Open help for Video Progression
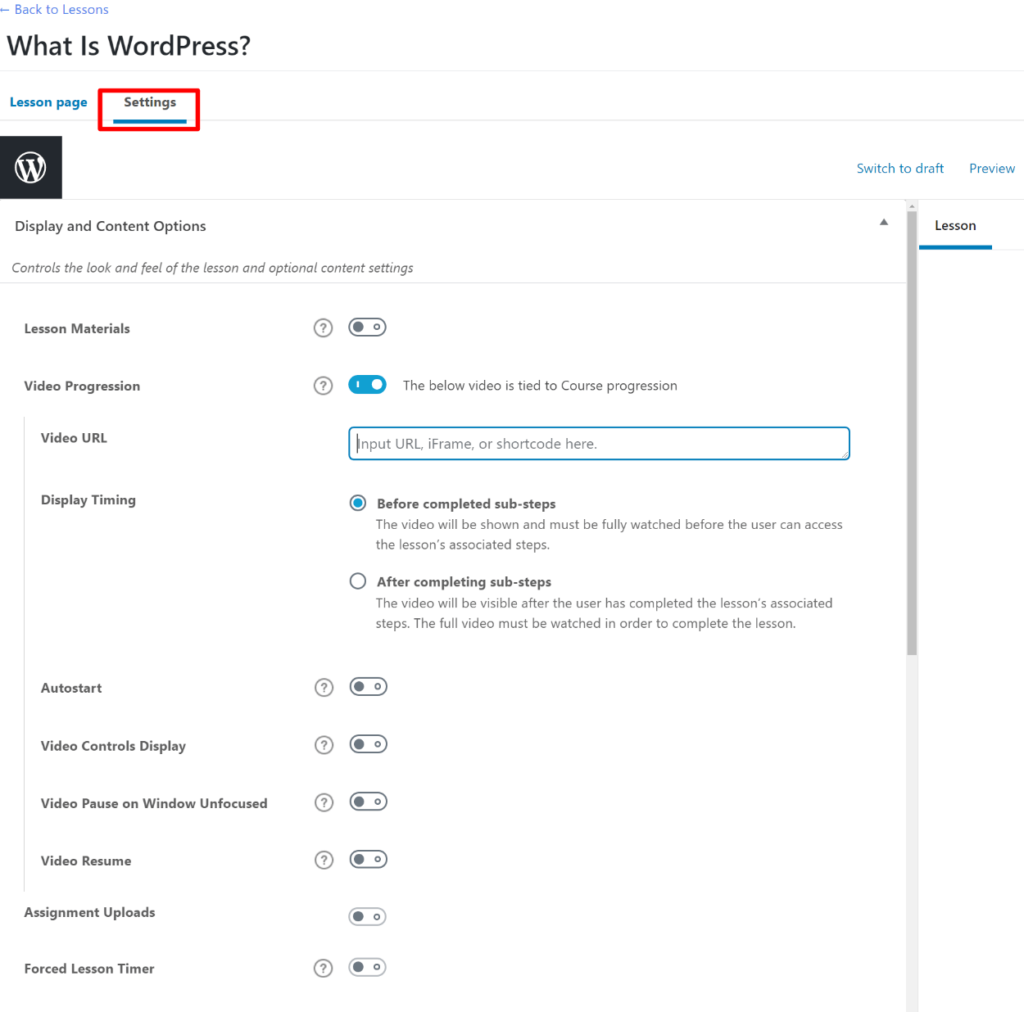 (323, 386)
